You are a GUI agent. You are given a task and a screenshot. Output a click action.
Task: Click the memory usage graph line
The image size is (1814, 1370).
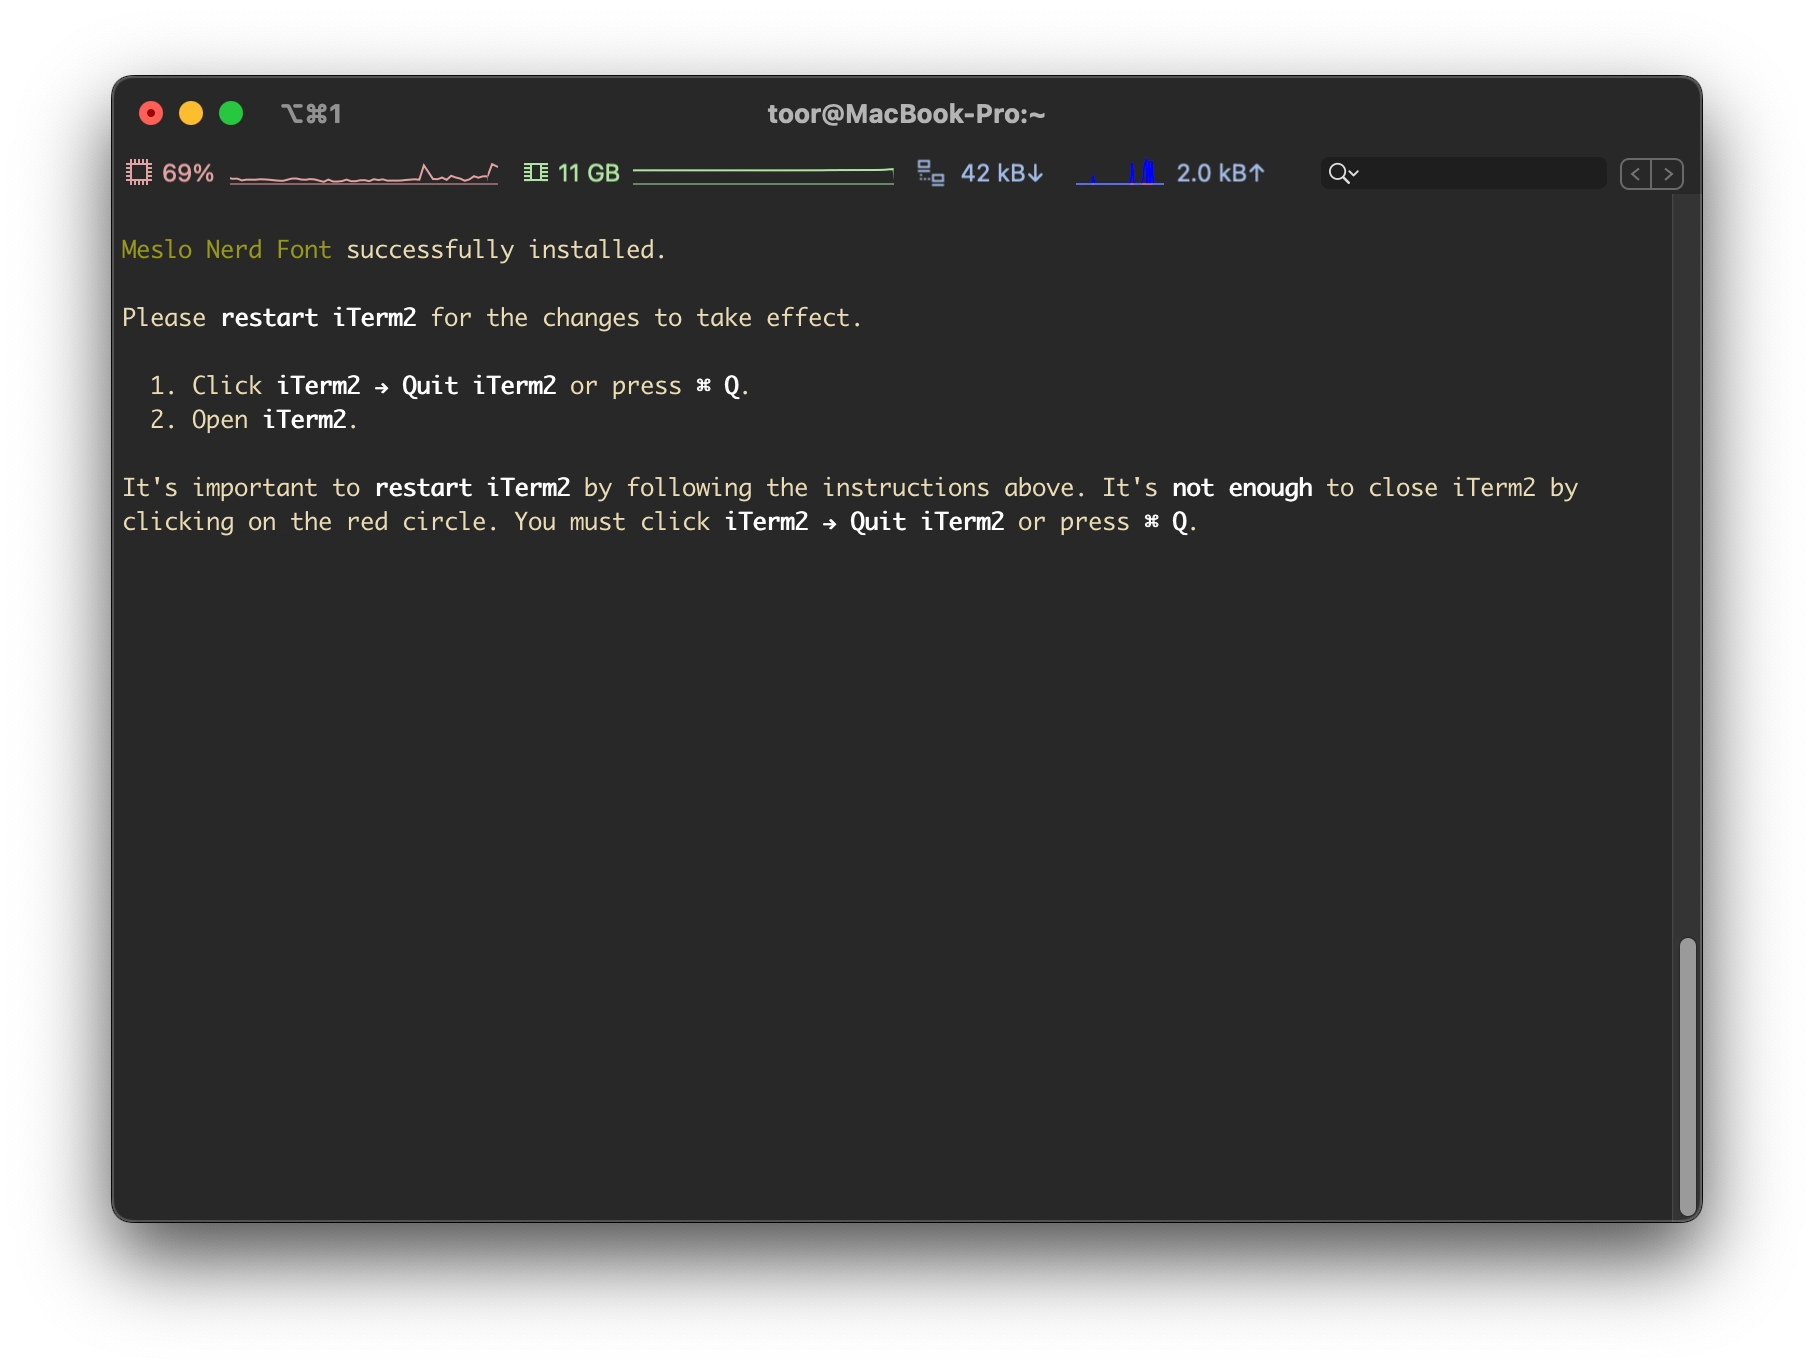(x=763, y=175)
